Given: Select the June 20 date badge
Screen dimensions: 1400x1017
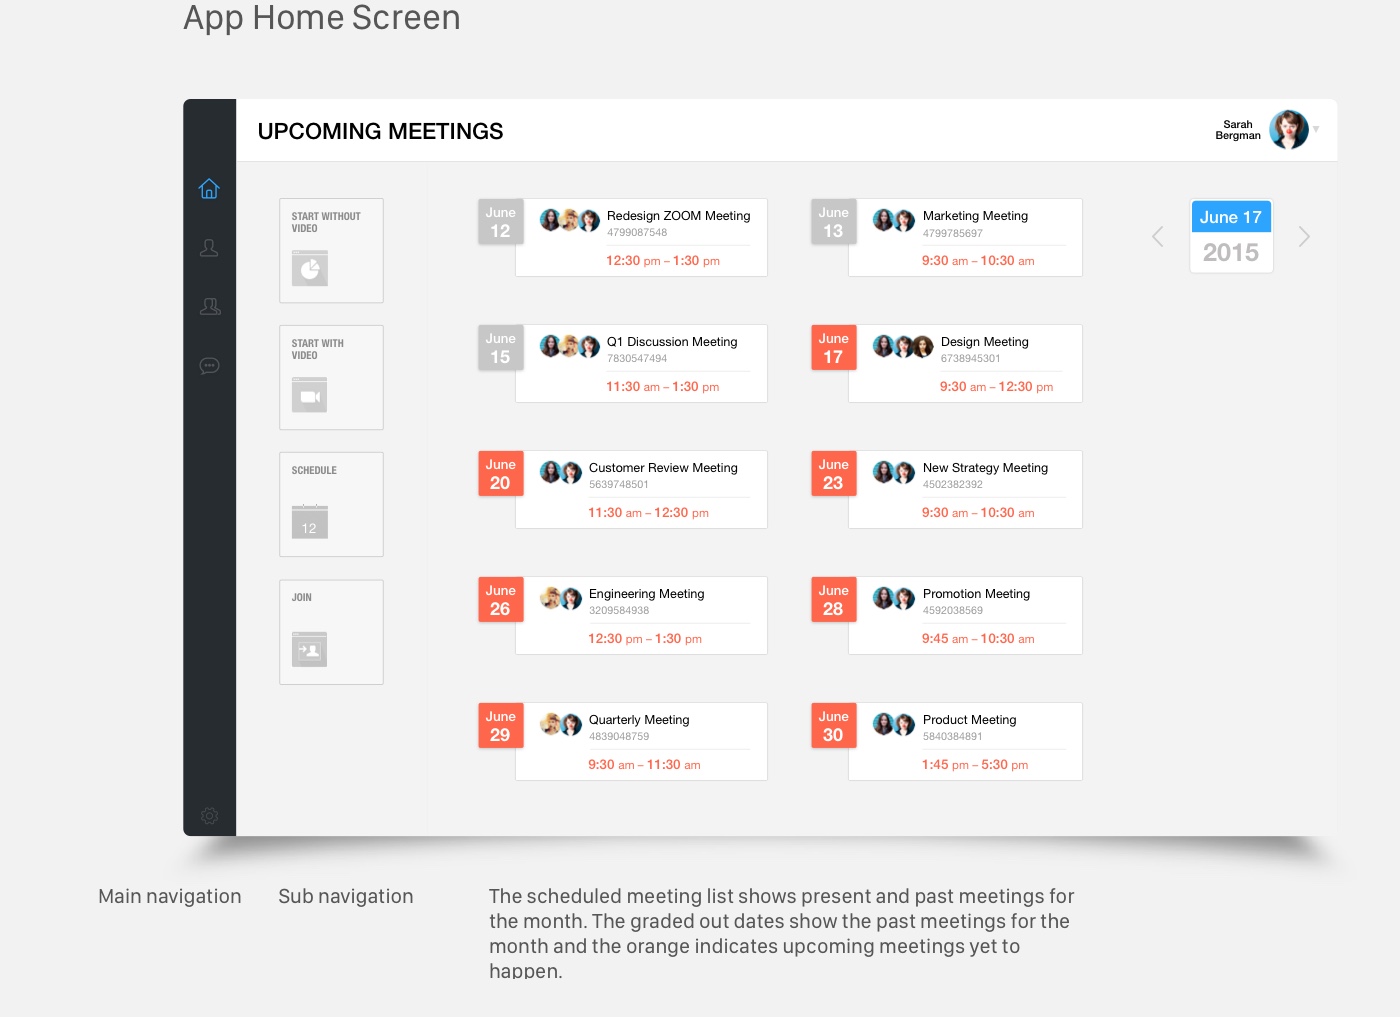Looking at the screenshot, I should click(500, 474).
